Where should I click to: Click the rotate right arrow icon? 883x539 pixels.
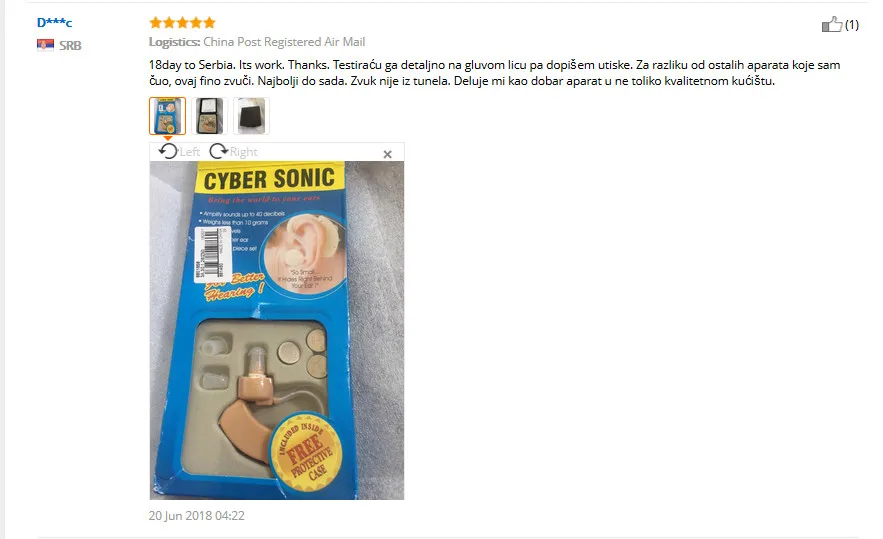pos(218,151)
